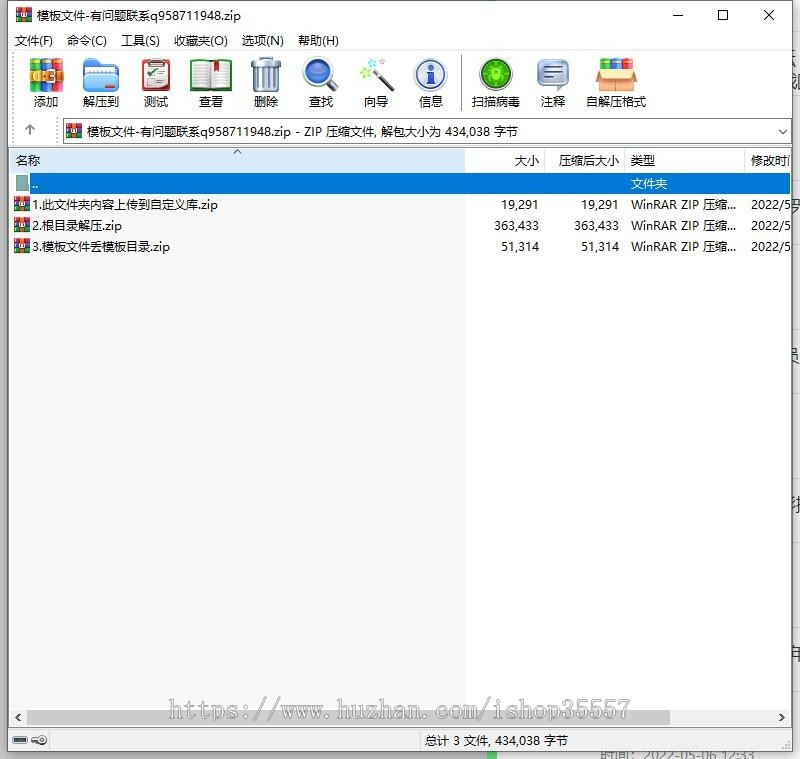Go up one level arrow button

(30, 131)
